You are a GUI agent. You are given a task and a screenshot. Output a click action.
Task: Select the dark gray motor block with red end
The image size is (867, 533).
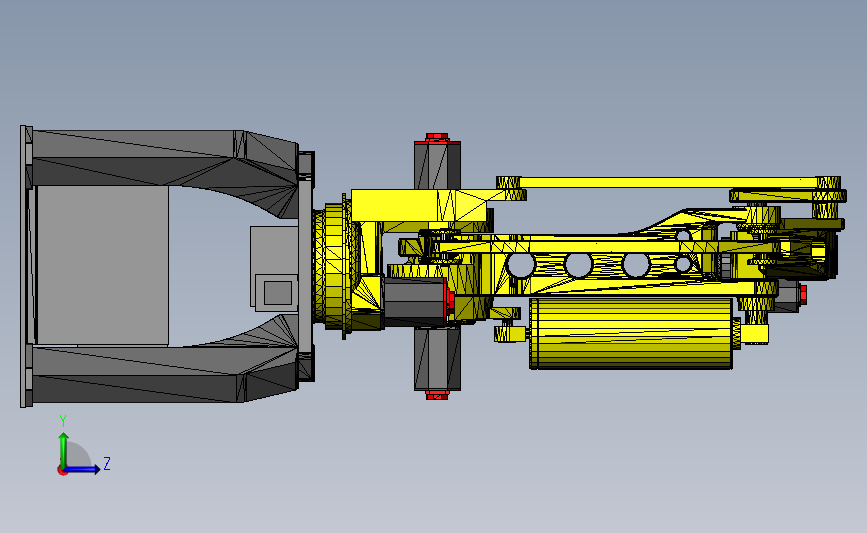[415, 302]
